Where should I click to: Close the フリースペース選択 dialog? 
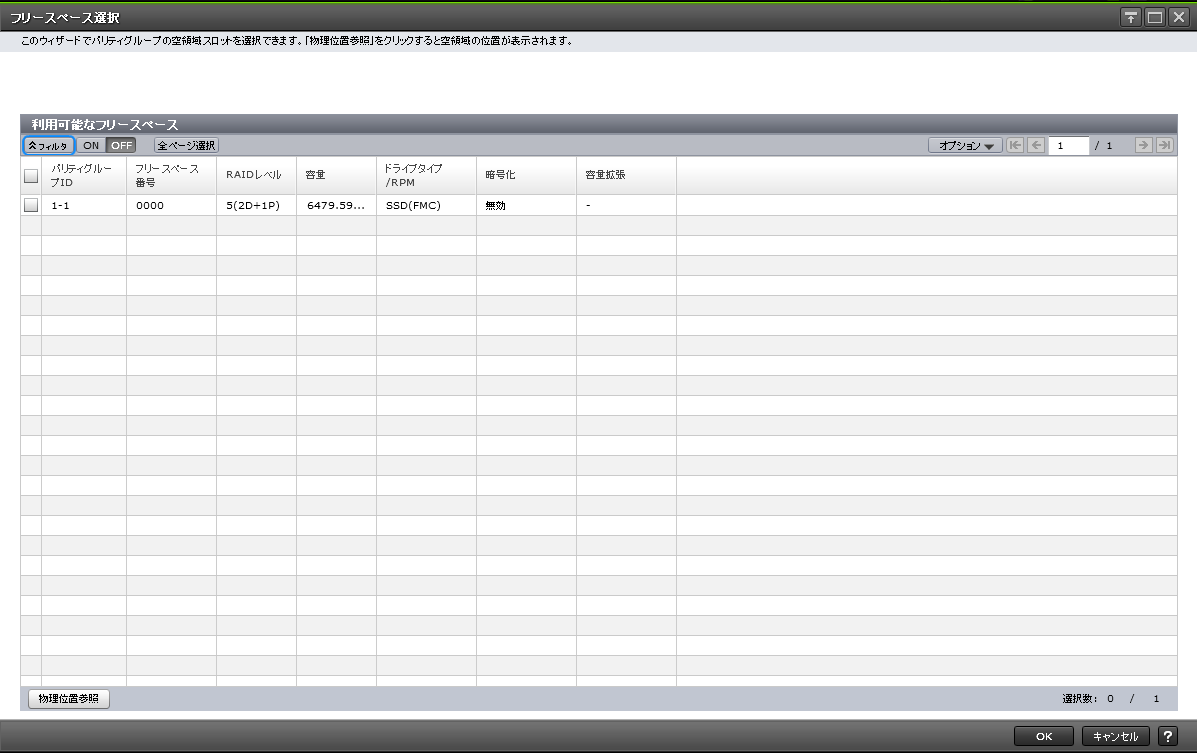[x=1179, y=17]
